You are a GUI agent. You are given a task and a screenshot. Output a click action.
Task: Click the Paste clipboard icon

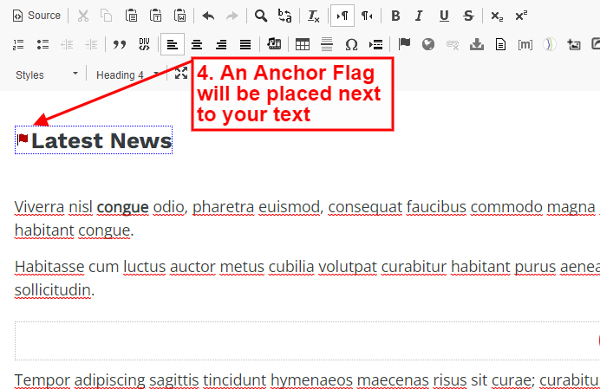[x=131, y=16]
